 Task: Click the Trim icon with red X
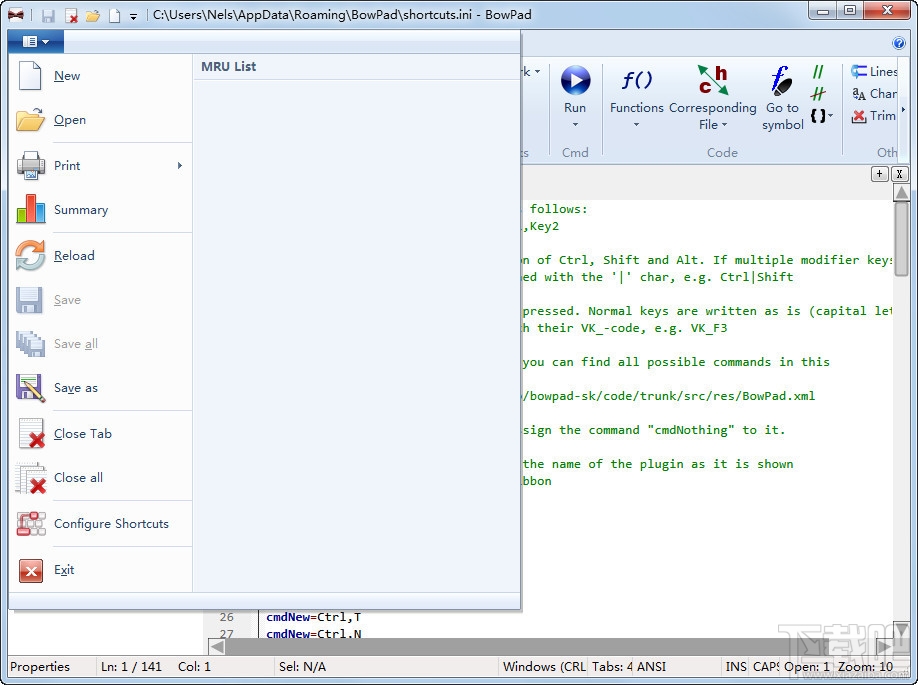tap(859, 116)
